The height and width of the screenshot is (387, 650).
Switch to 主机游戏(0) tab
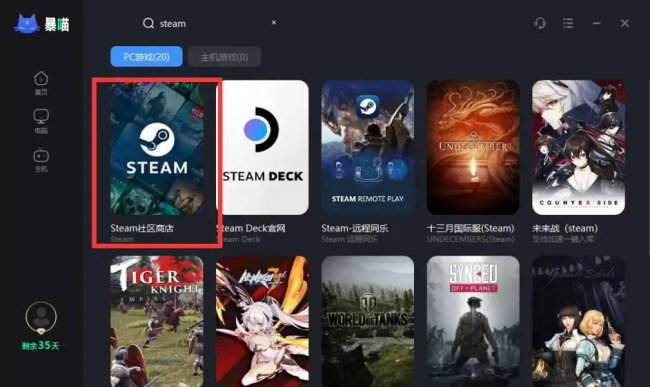point(224,57)
